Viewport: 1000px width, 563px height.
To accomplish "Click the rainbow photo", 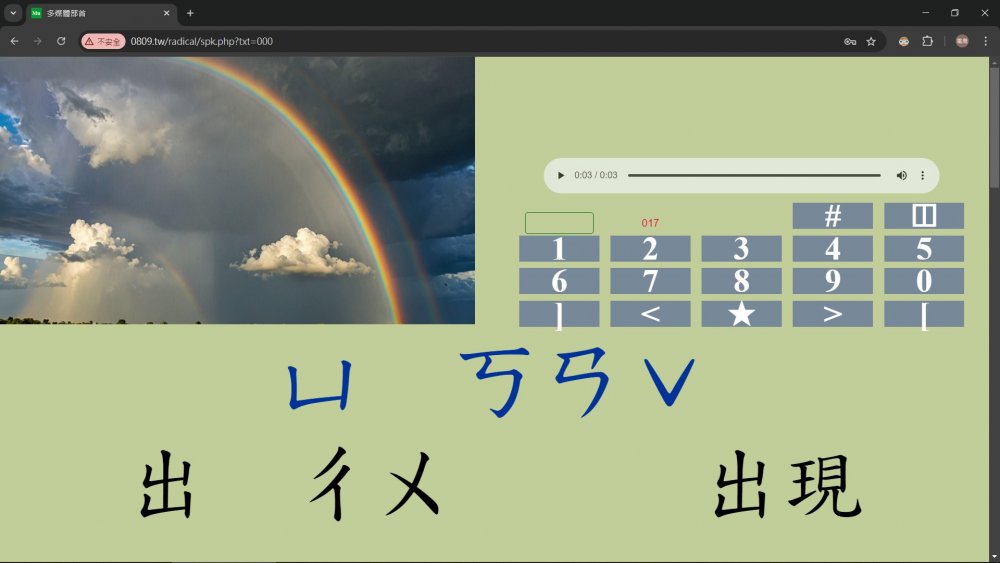I will pyautogui.click(x=237, y=190).
